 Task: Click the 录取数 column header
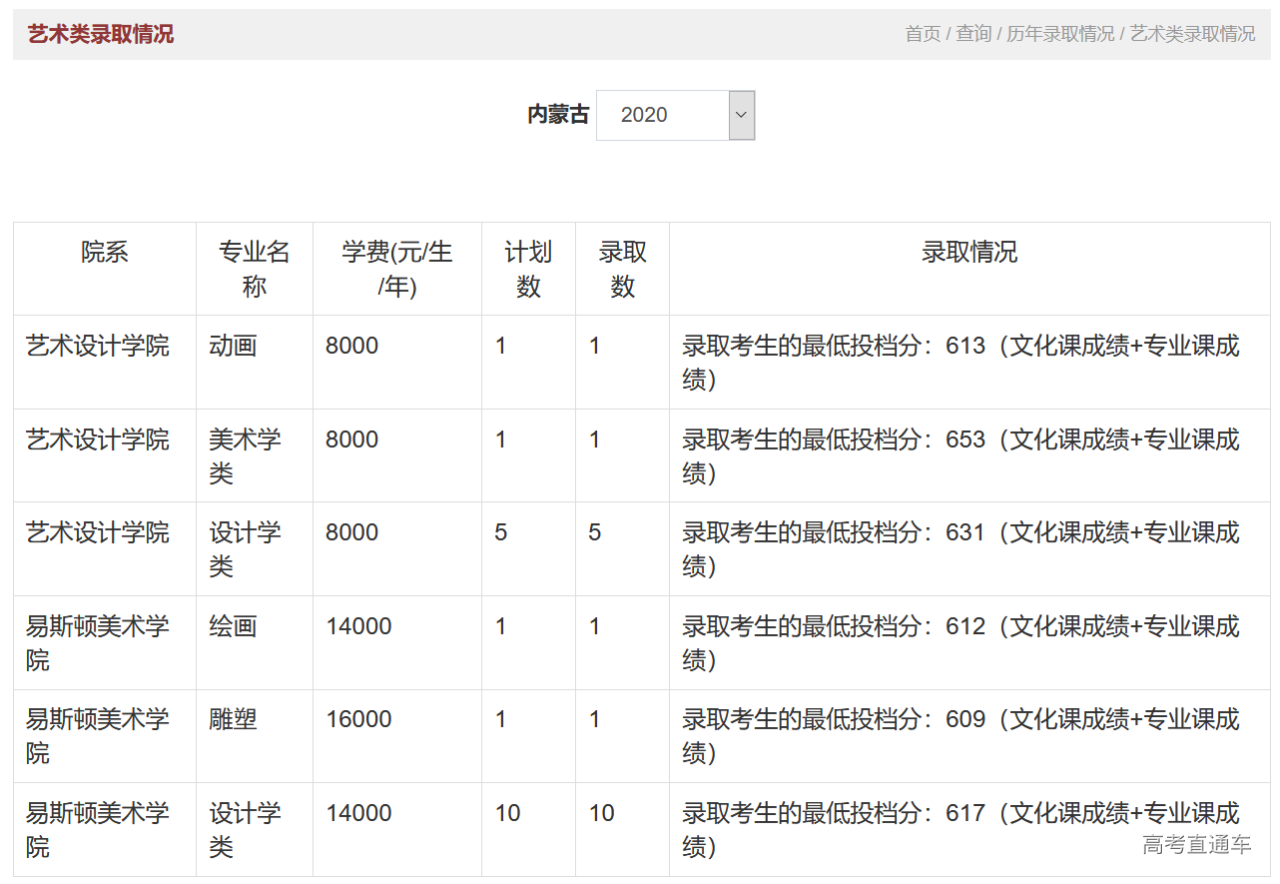point(621,268)
